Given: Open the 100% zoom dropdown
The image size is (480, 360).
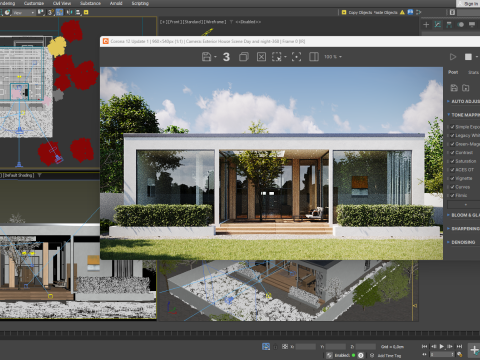Looking at the screenshot, I should click(333, 57).
